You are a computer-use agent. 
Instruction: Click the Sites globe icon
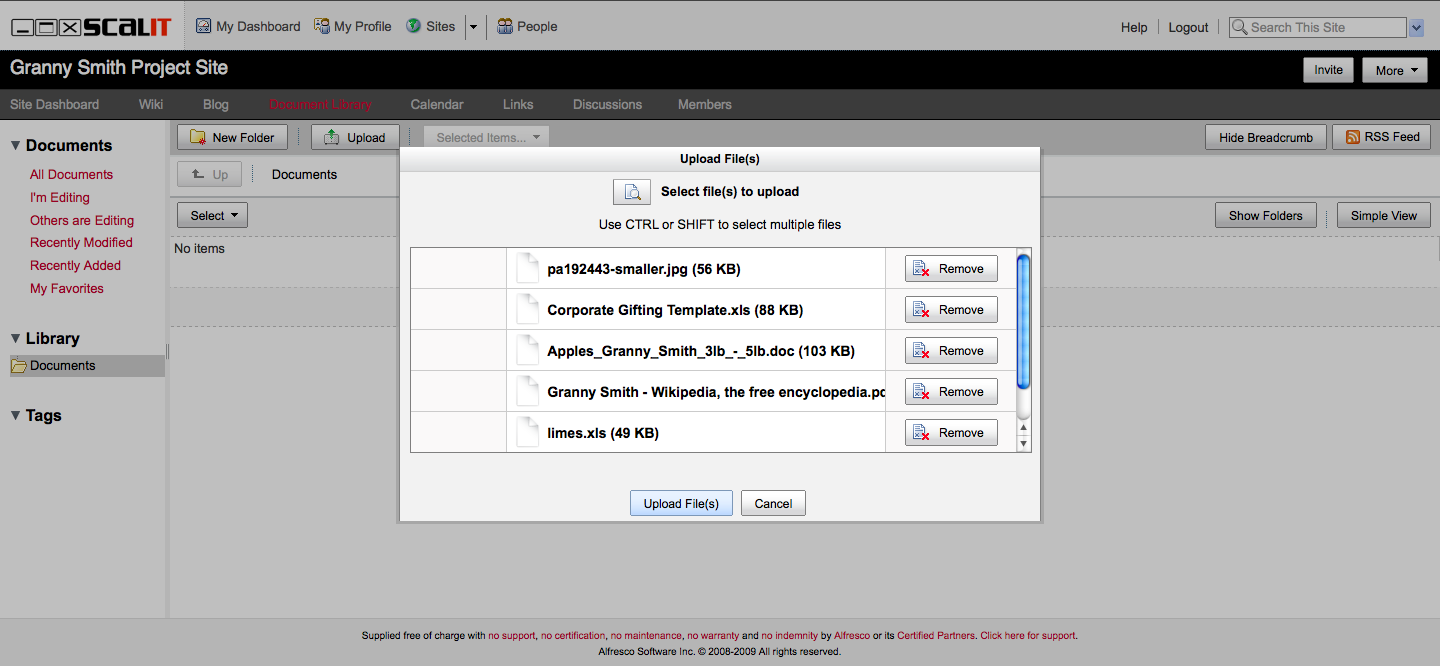[413, 26]
